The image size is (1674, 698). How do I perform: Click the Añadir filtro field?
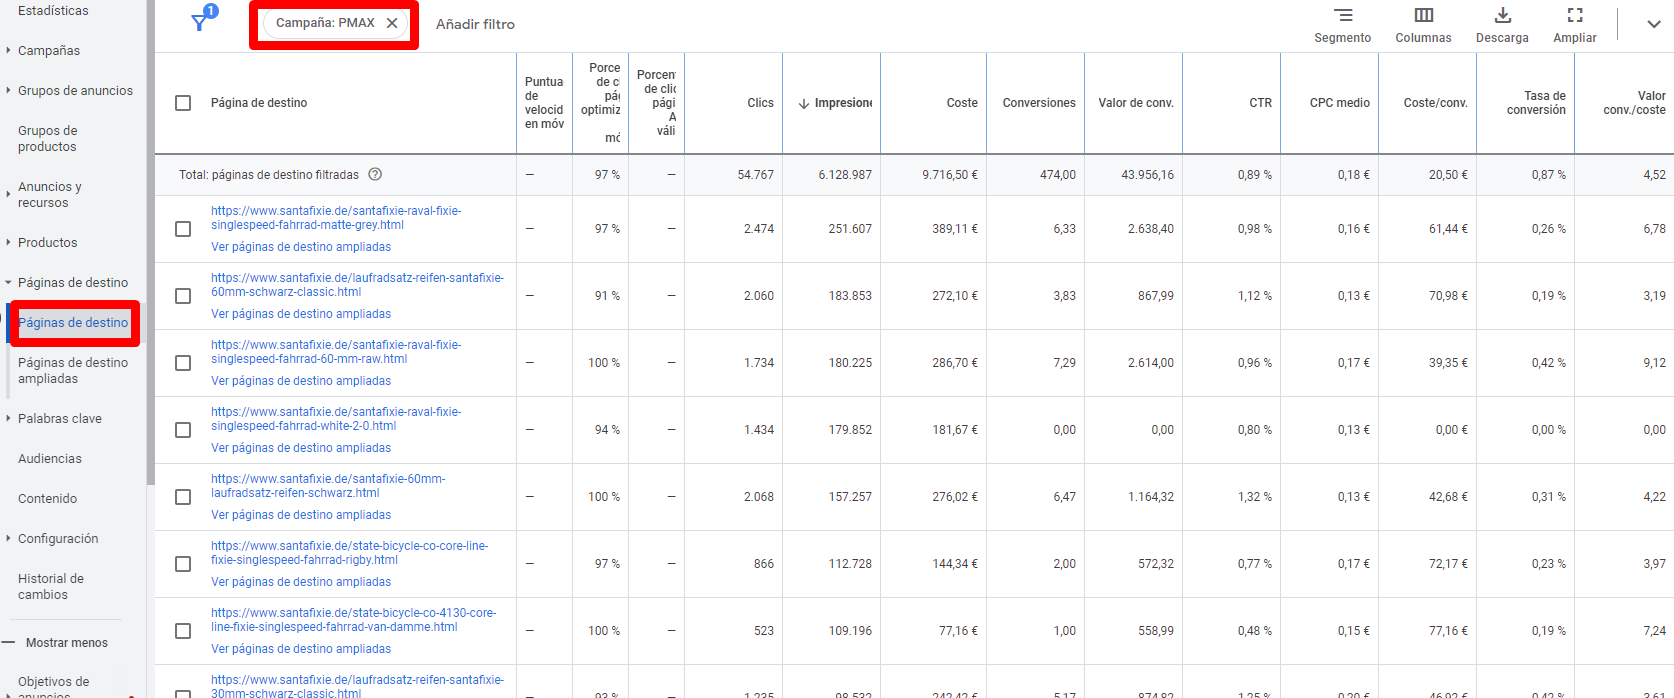click(475, 24)
